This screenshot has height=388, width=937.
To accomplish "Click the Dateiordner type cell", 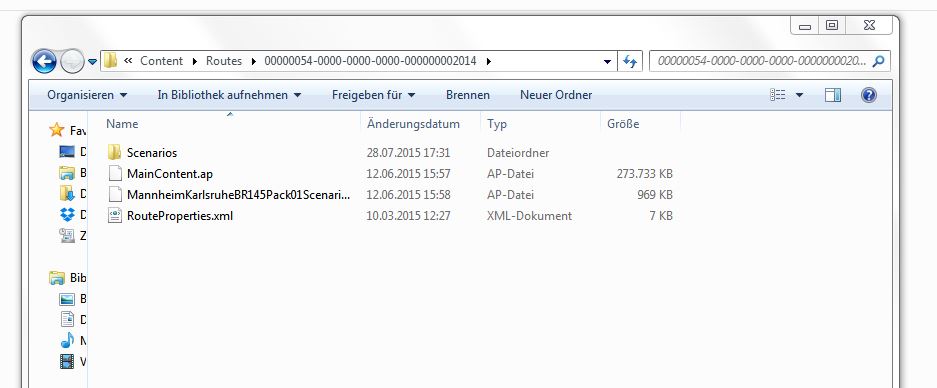I will 518,153.
